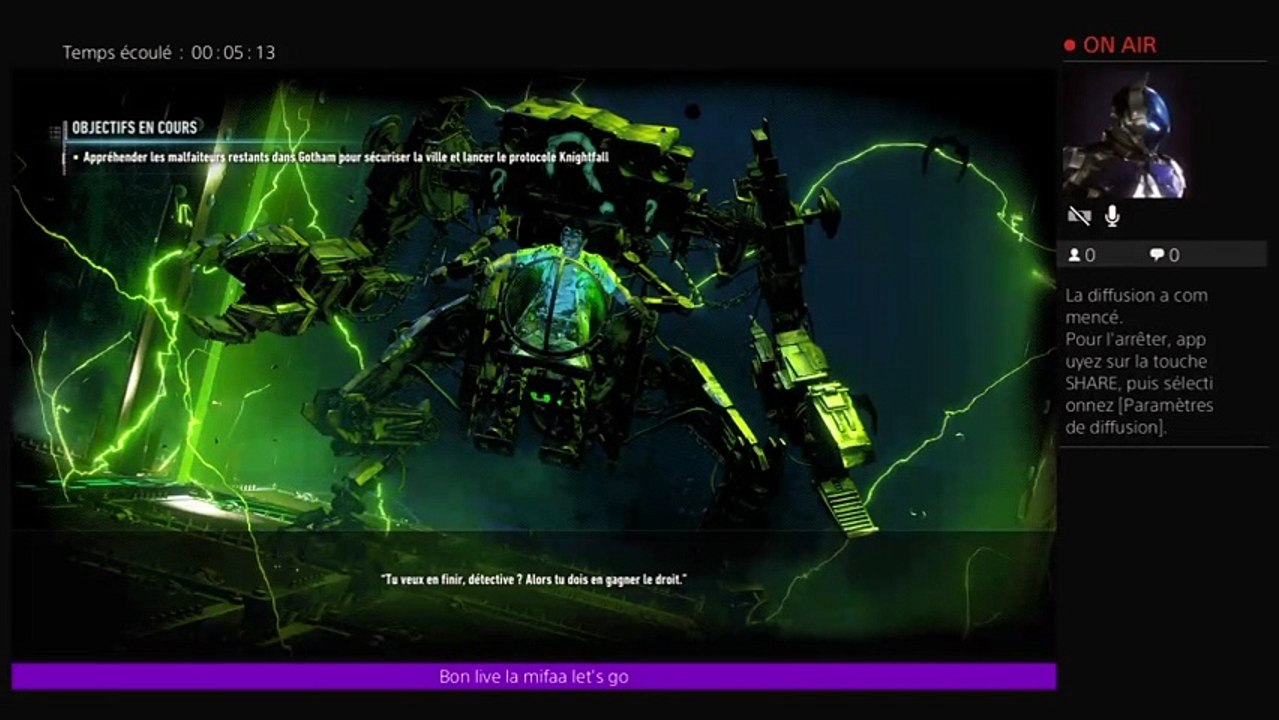Screen dimensions: 1279x720
Task: Open the viewers count icon
Action: pyautogui.click(x=1075, y=255)
